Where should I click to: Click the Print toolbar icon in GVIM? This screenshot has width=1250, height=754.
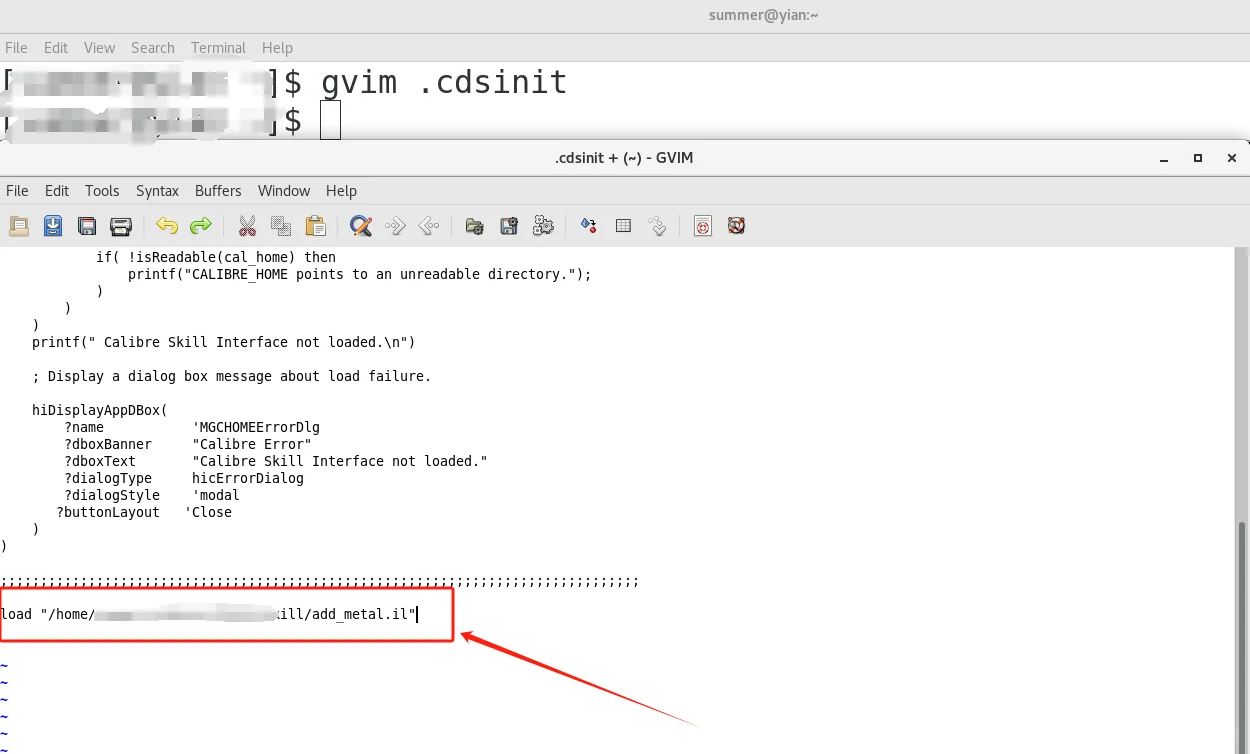121,226
